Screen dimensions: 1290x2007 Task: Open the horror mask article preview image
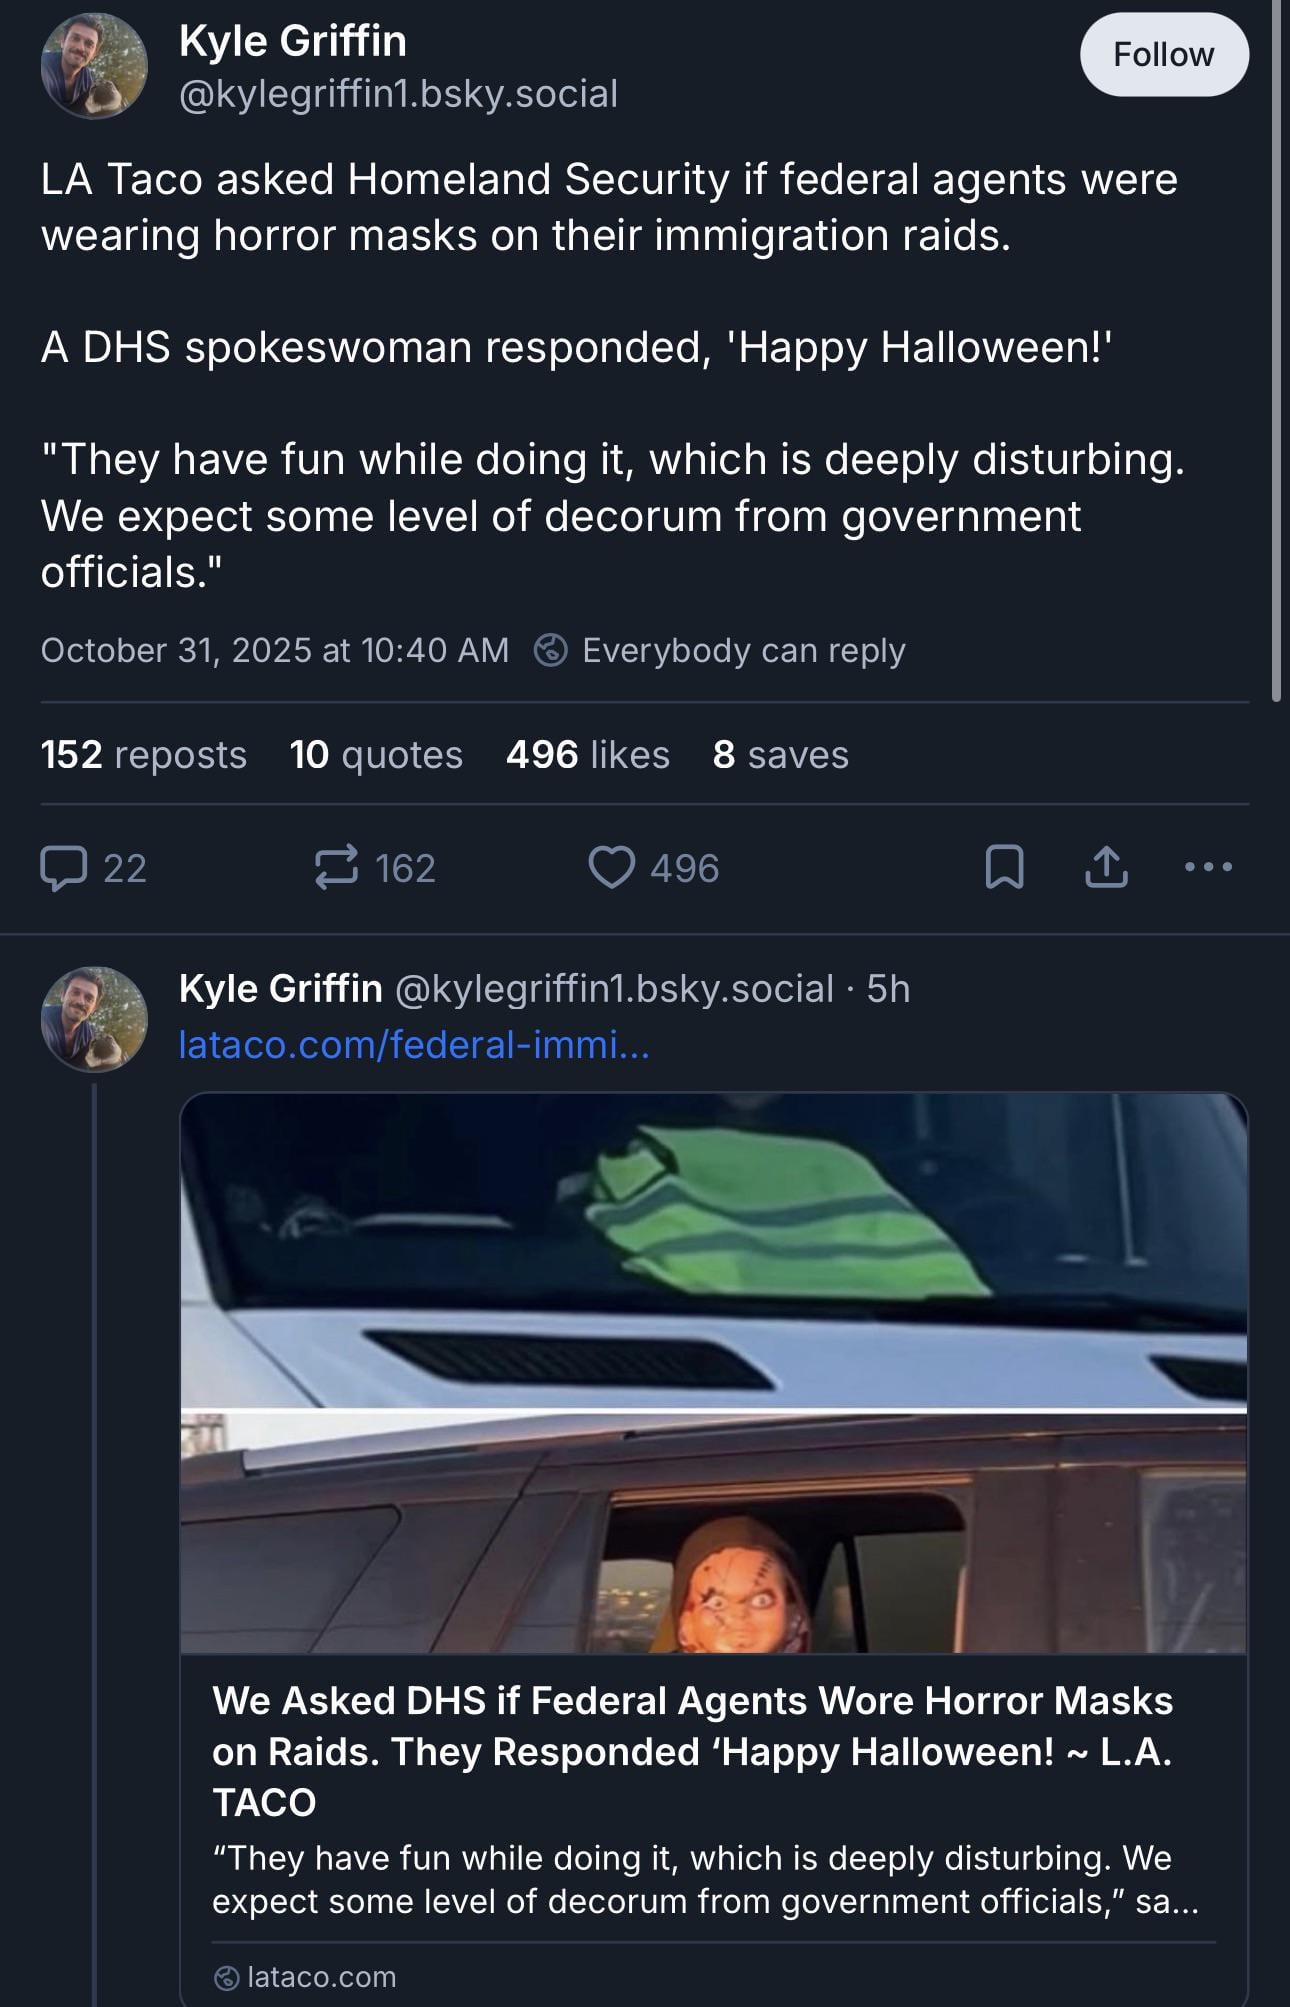pyautogui.click(x=713, y=1372)
